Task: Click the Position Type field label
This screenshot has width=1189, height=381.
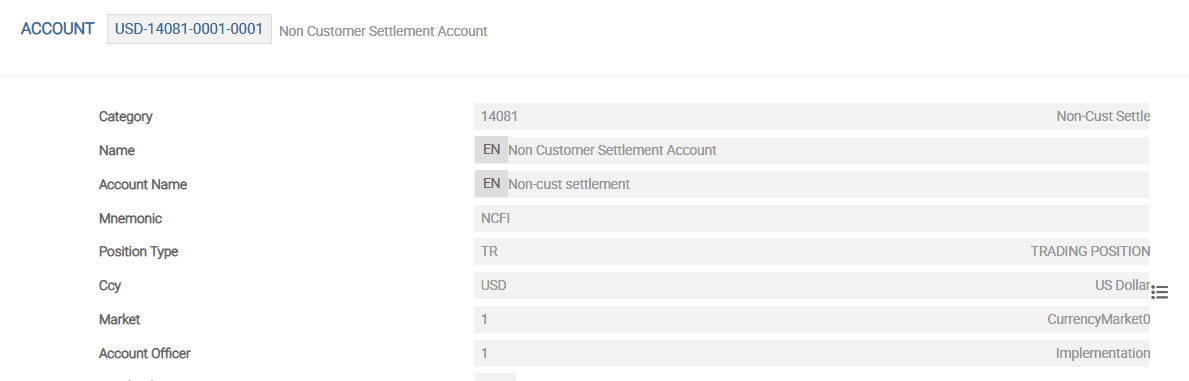Action: [x=139, y=251]
